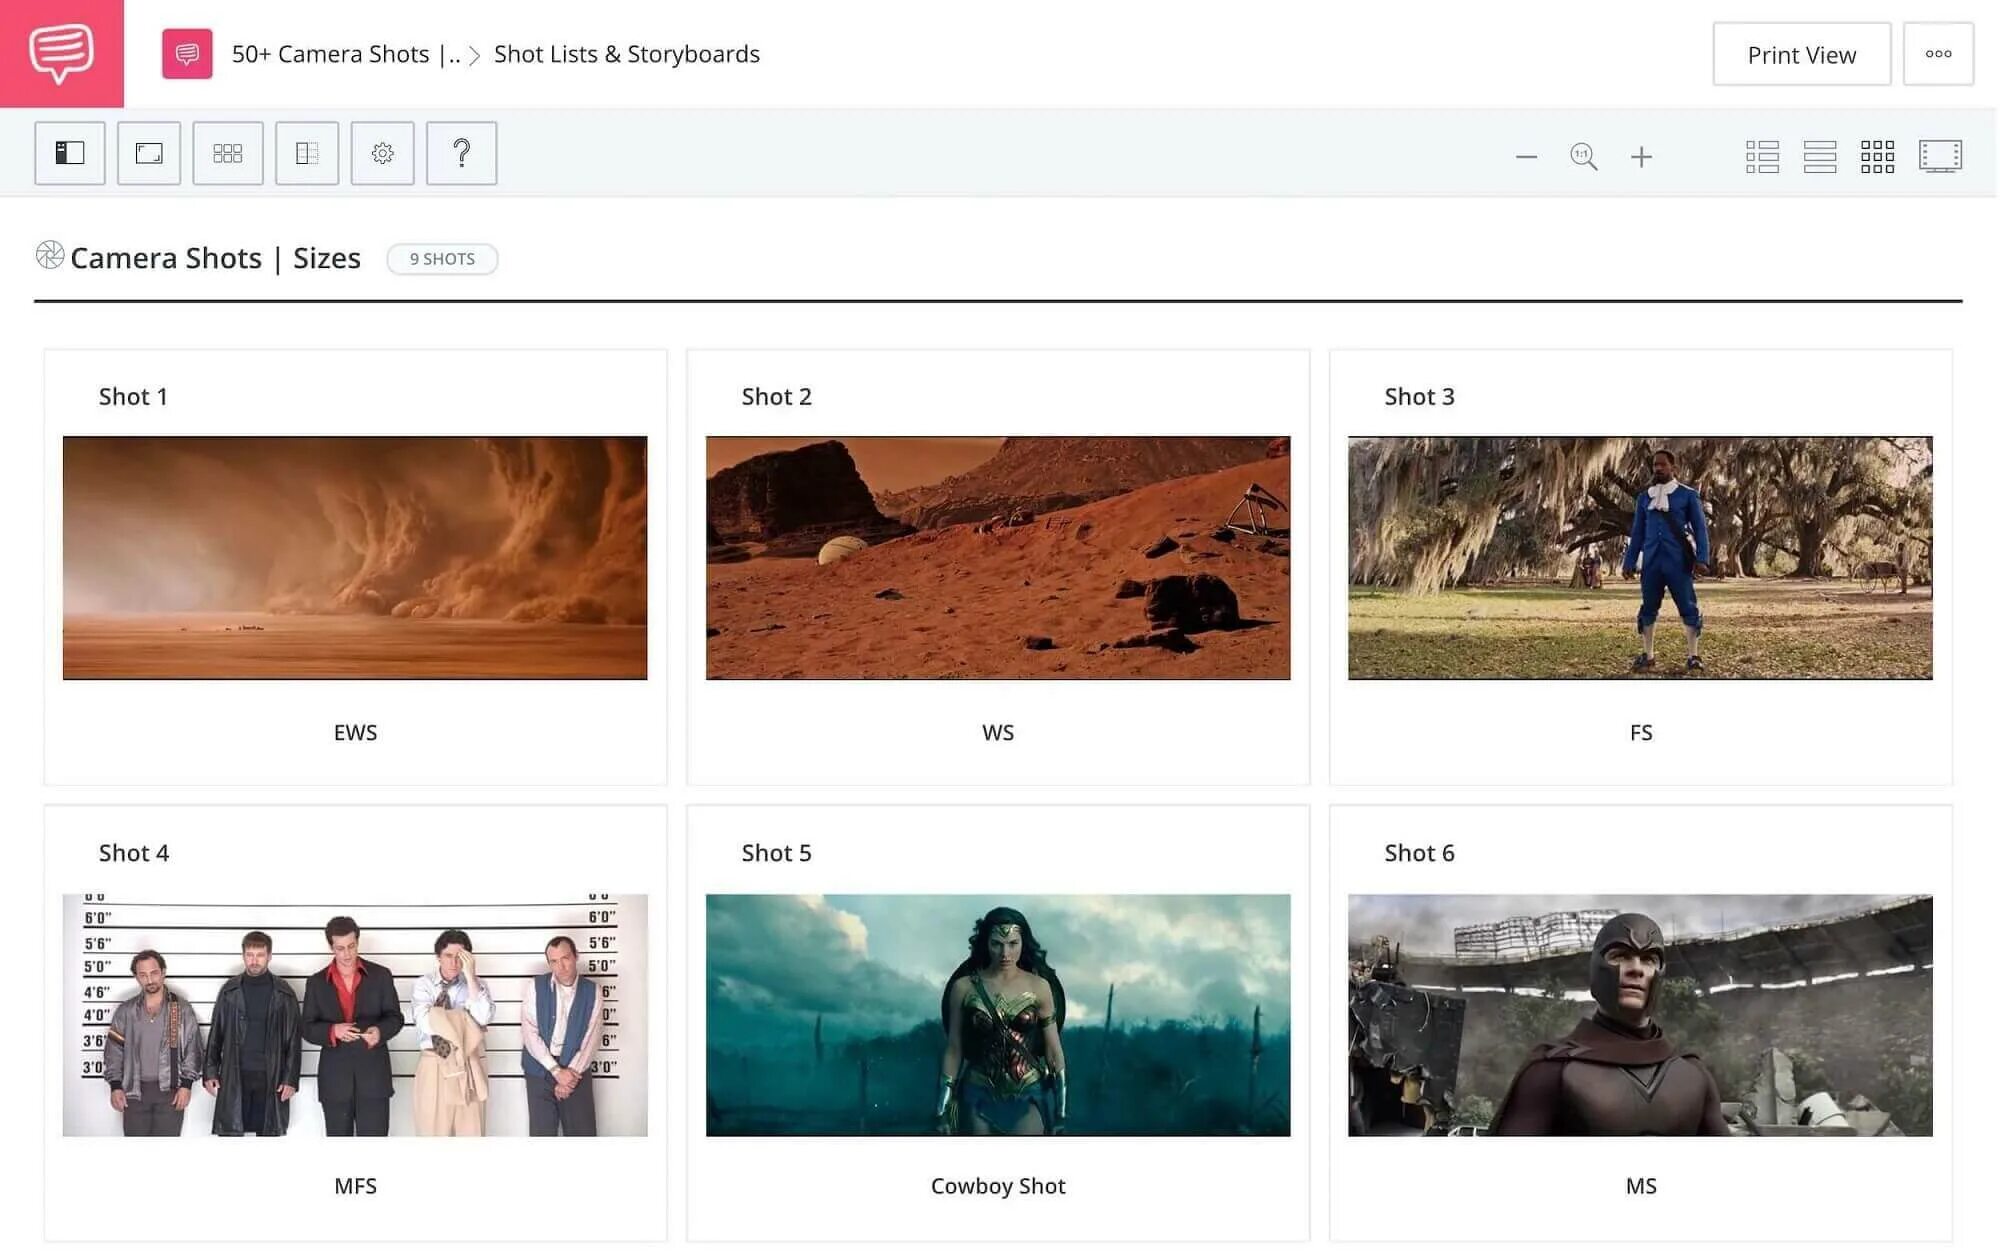Zoom out with the minus icon
2000x1256 pixels.
click(x=1526, y=157)
